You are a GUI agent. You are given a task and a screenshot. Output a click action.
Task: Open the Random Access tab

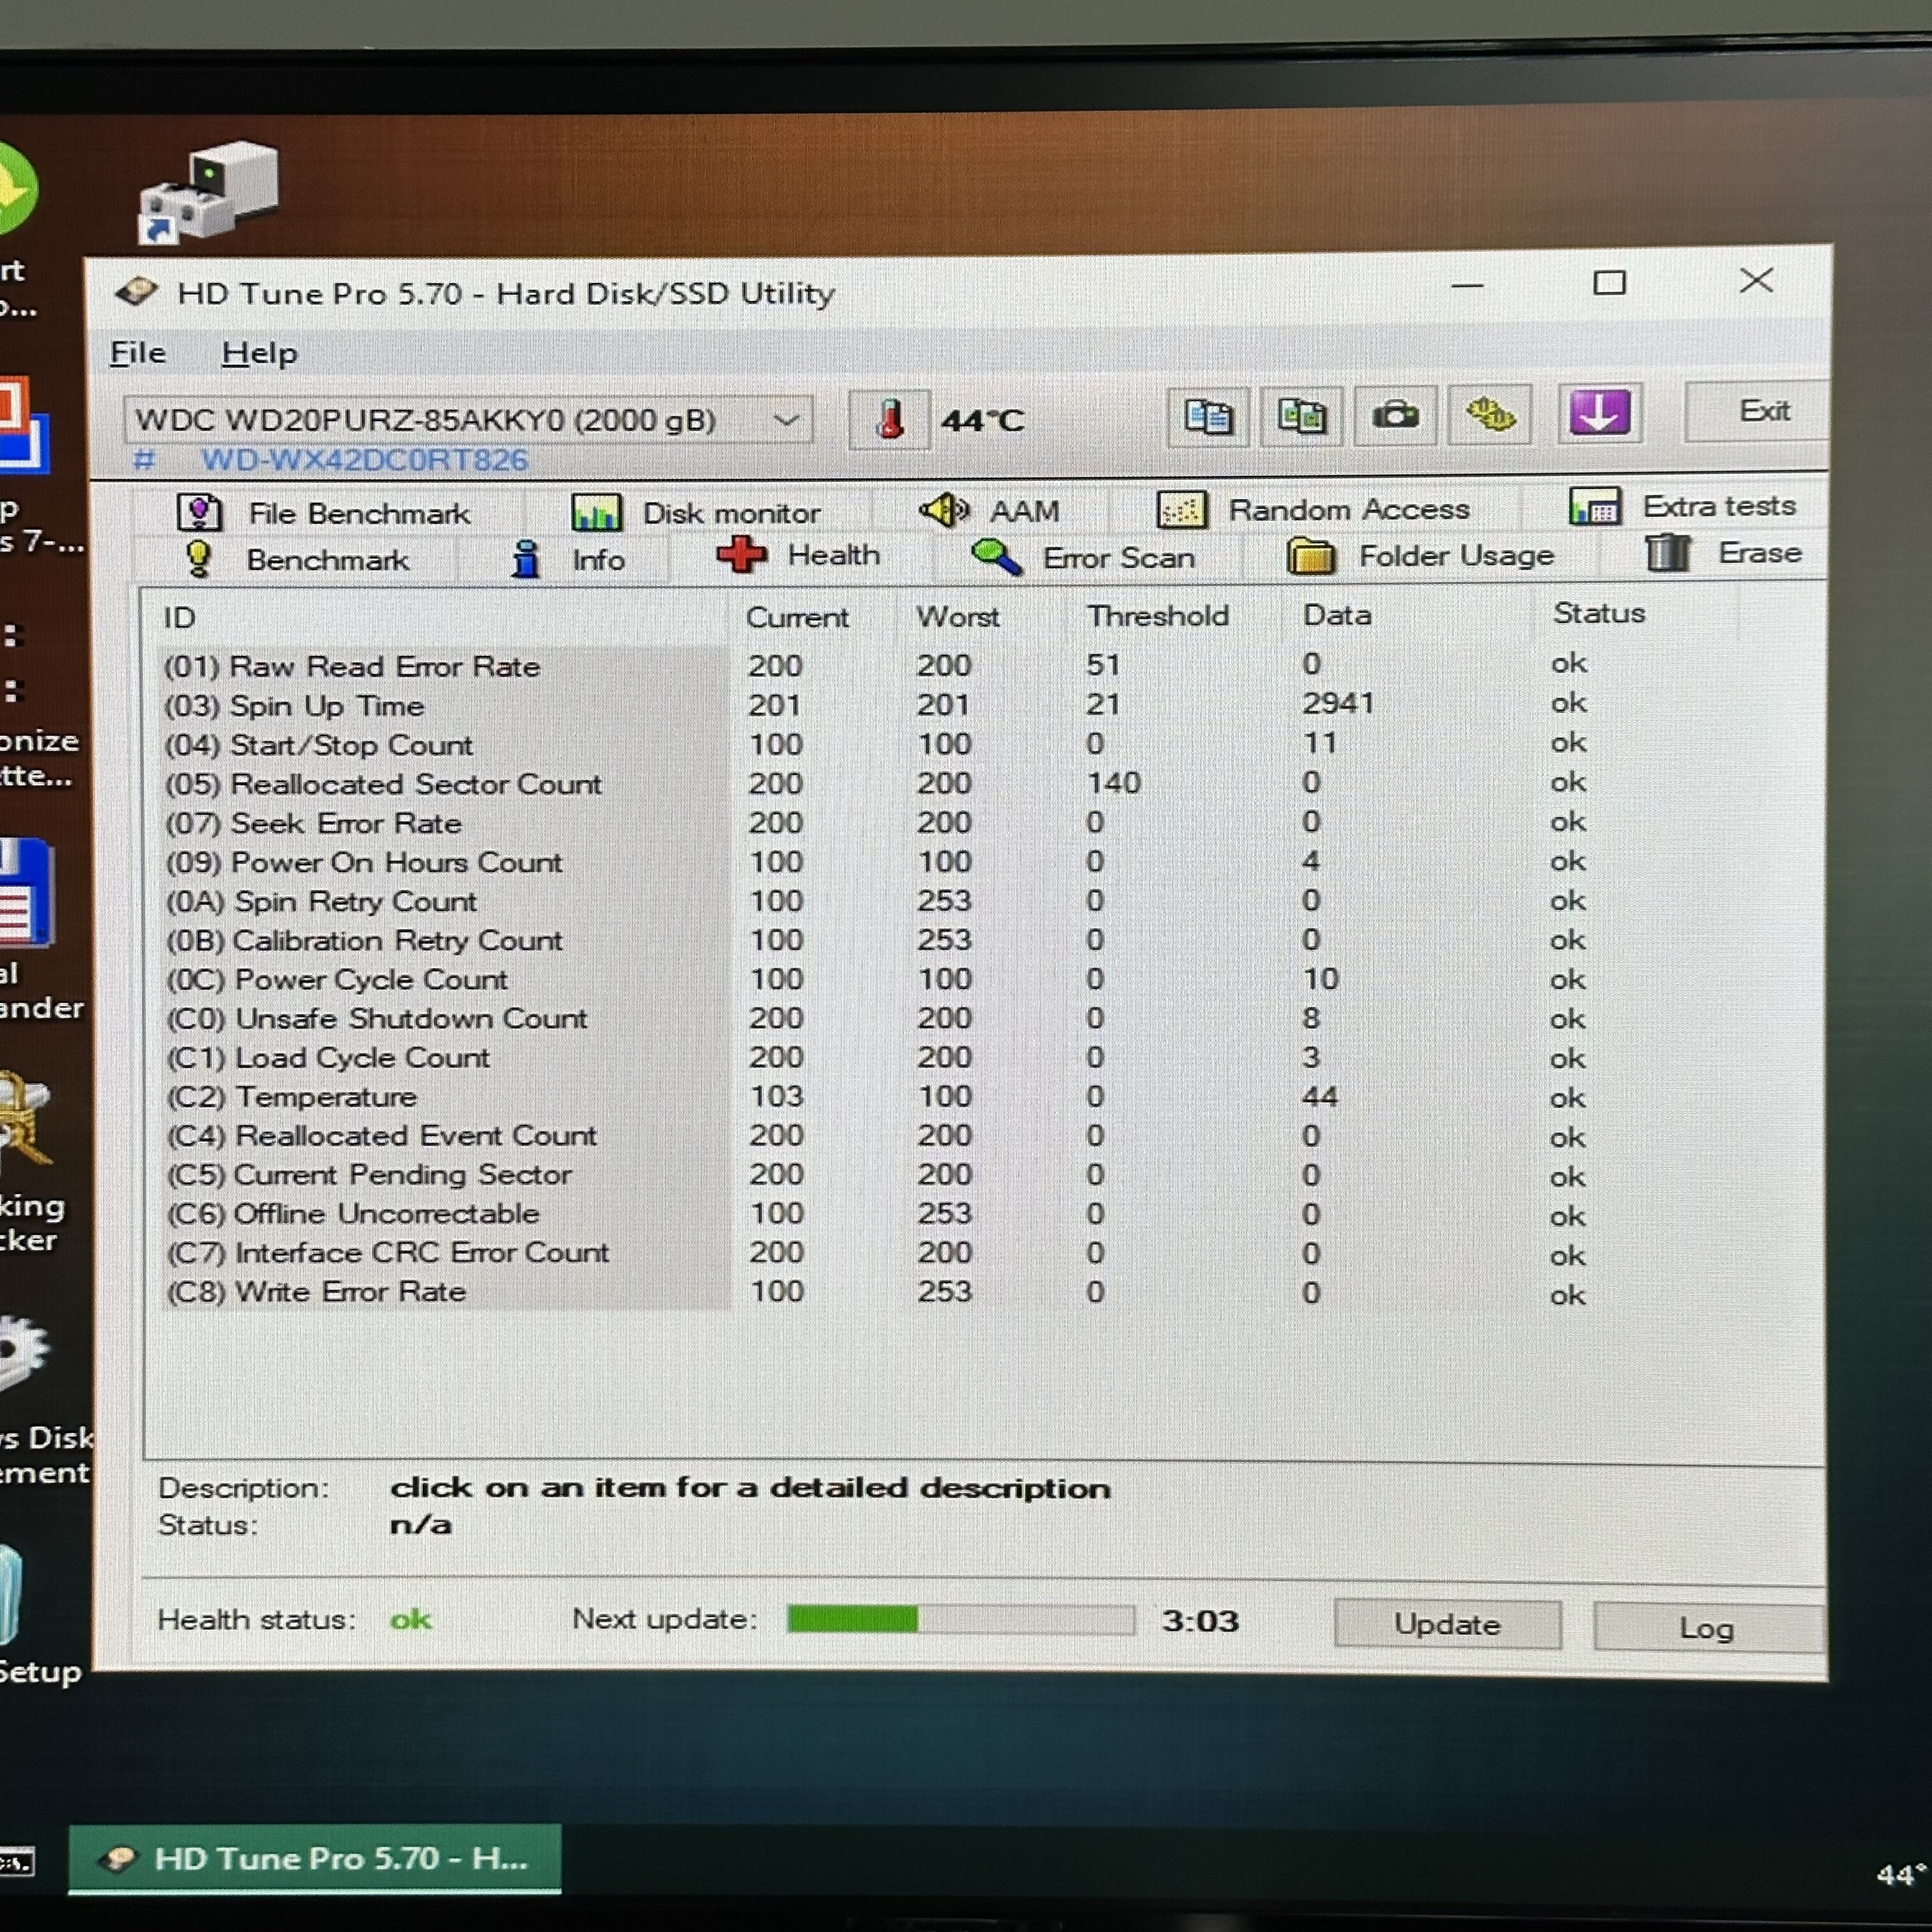click(x=1314, y=510)
